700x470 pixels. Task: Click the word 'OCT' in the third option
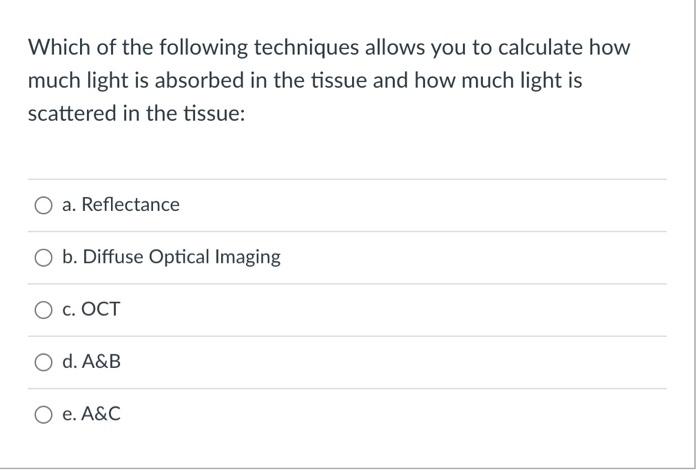tap(100, 310)
